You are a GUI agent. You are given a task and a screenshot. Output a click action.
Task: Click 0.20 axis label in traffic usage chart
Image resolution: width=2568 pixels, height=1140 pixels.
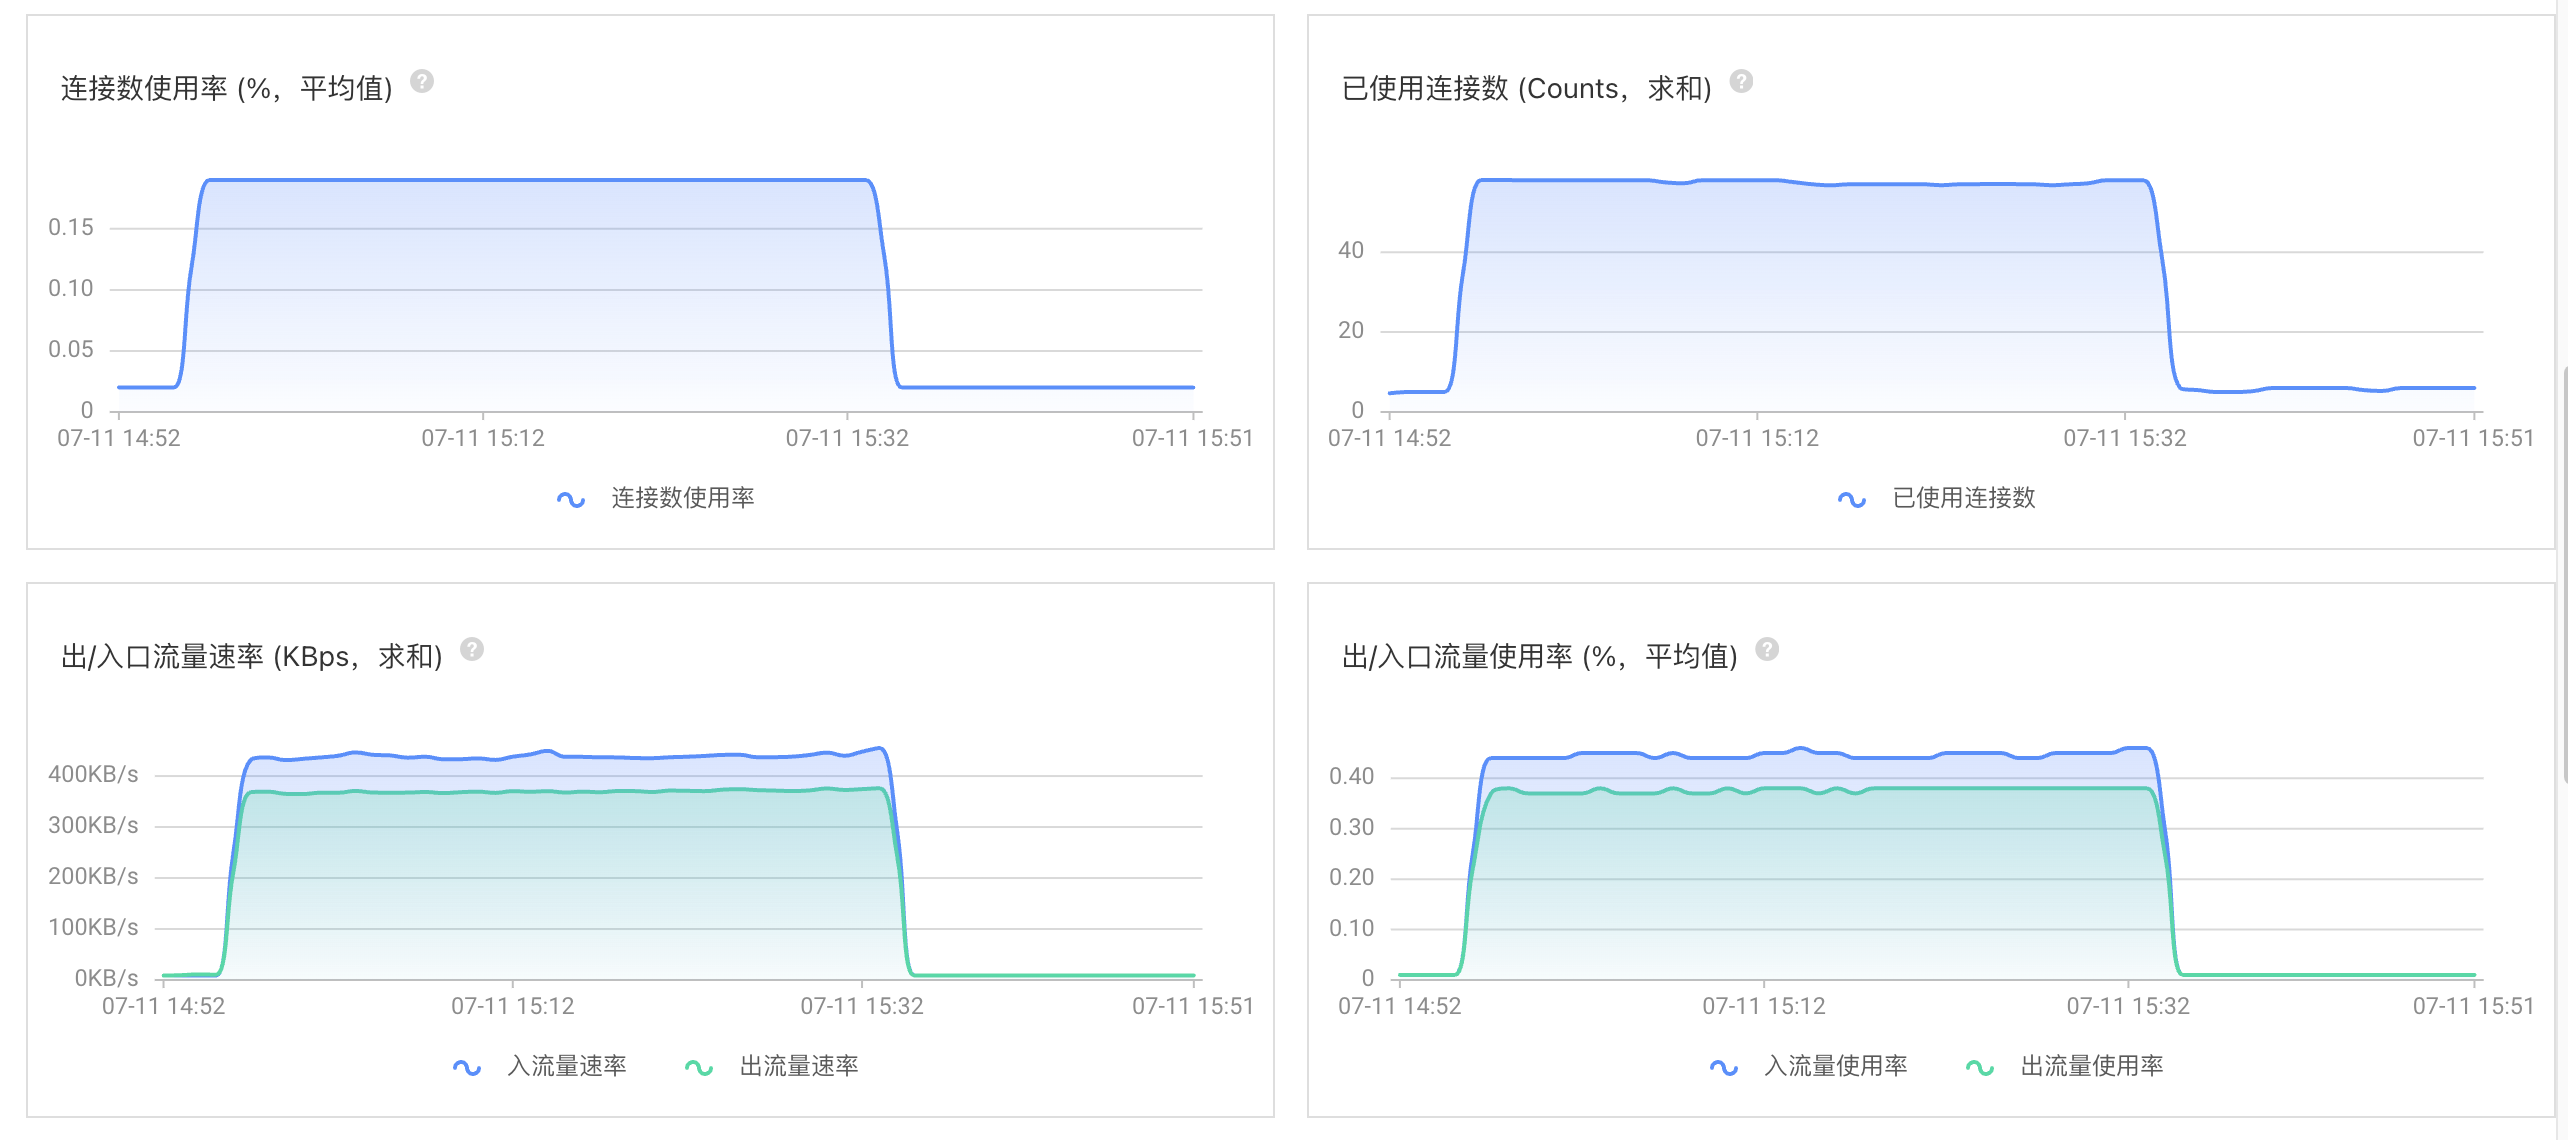click(x=1352, y=877)
